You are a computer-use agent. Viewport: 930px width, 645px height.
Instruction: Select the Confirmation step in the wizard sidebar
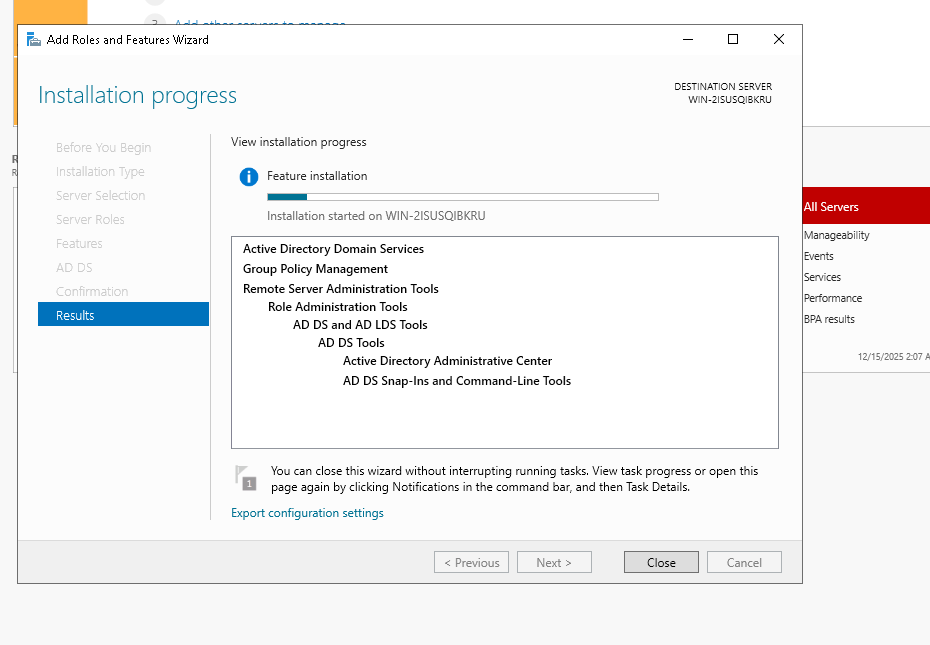tap(92, 291)
